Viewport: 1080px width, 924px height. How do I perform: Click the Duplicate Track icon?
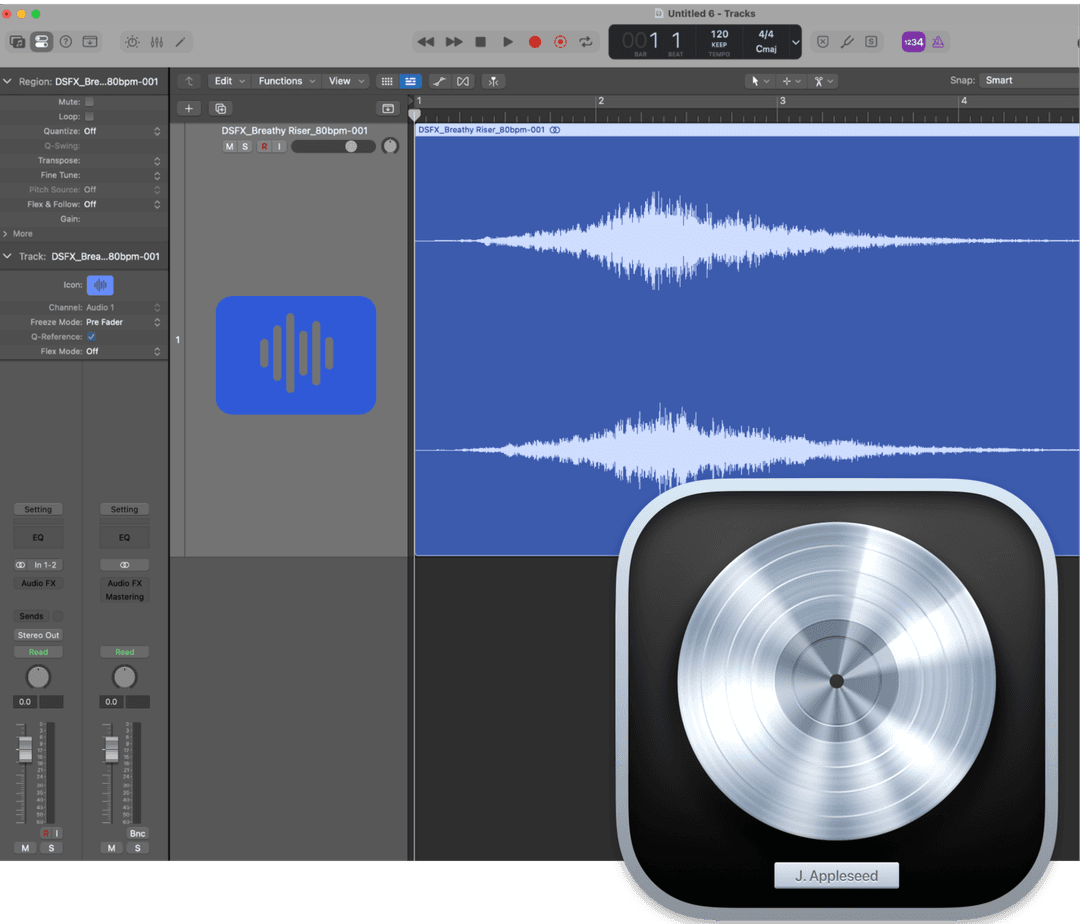220,109
